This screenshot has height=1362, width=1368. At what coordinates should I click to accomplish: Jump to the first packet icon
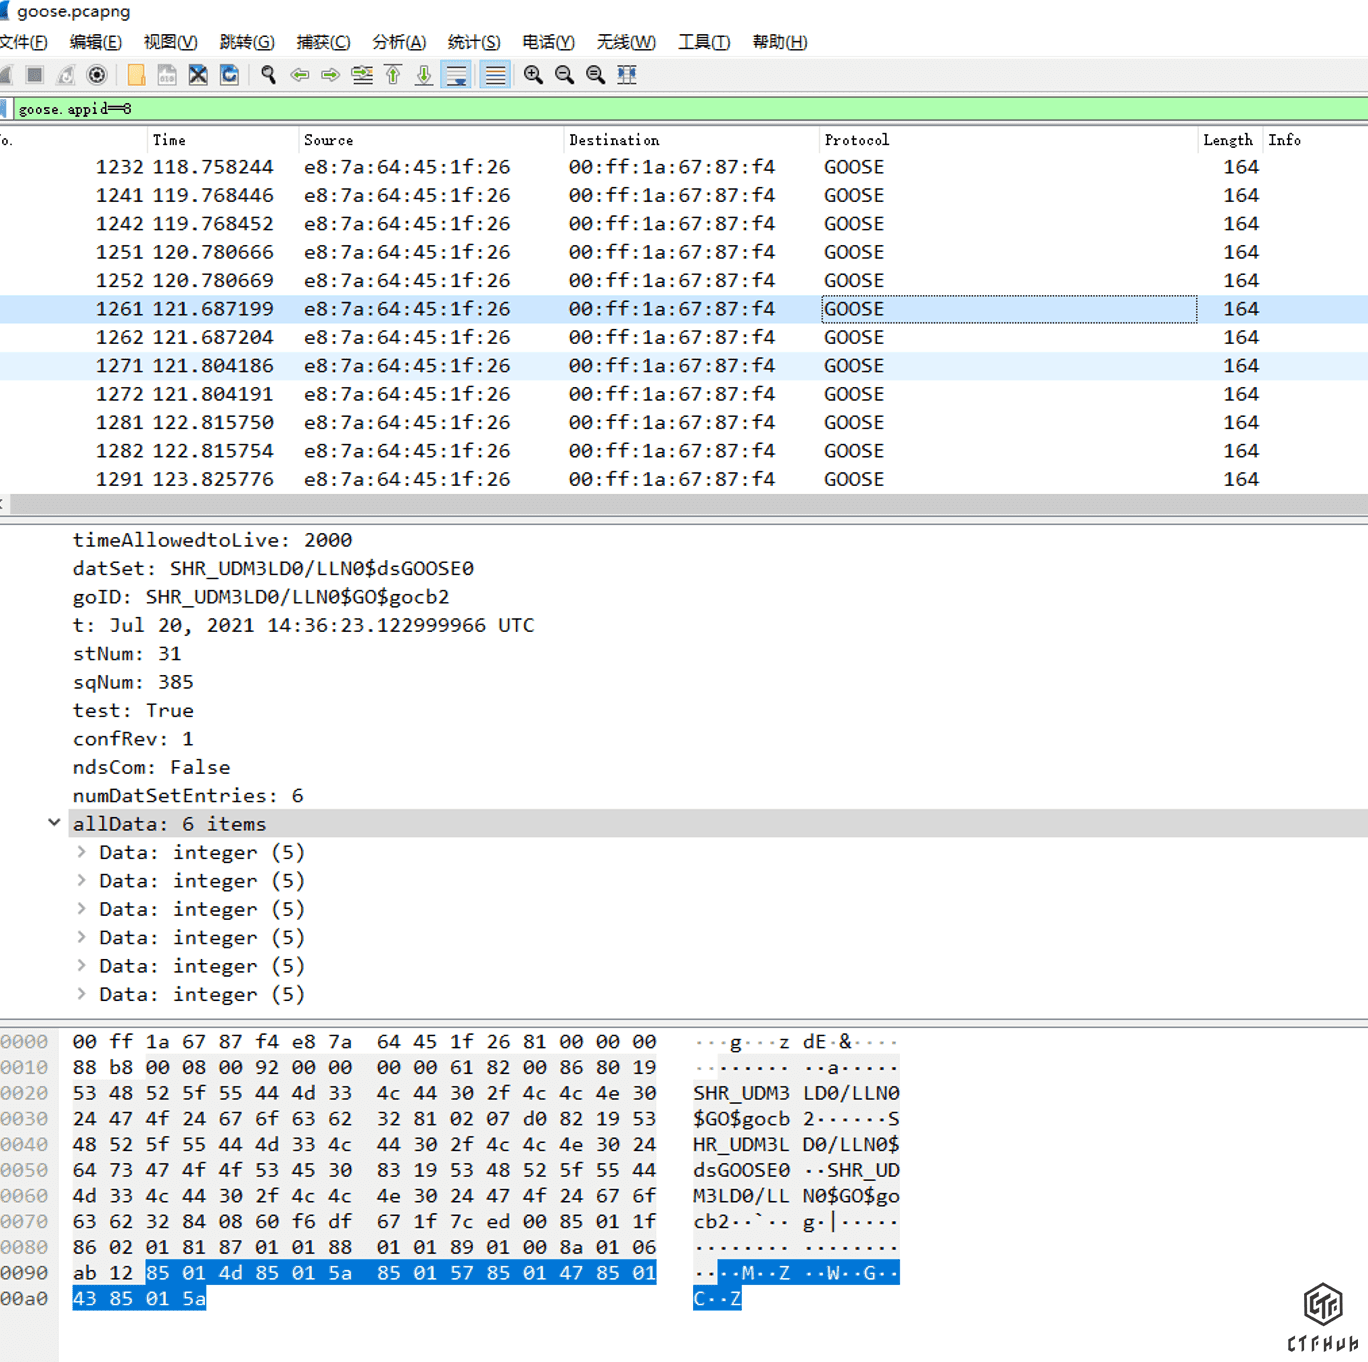(x=393, y=75)
